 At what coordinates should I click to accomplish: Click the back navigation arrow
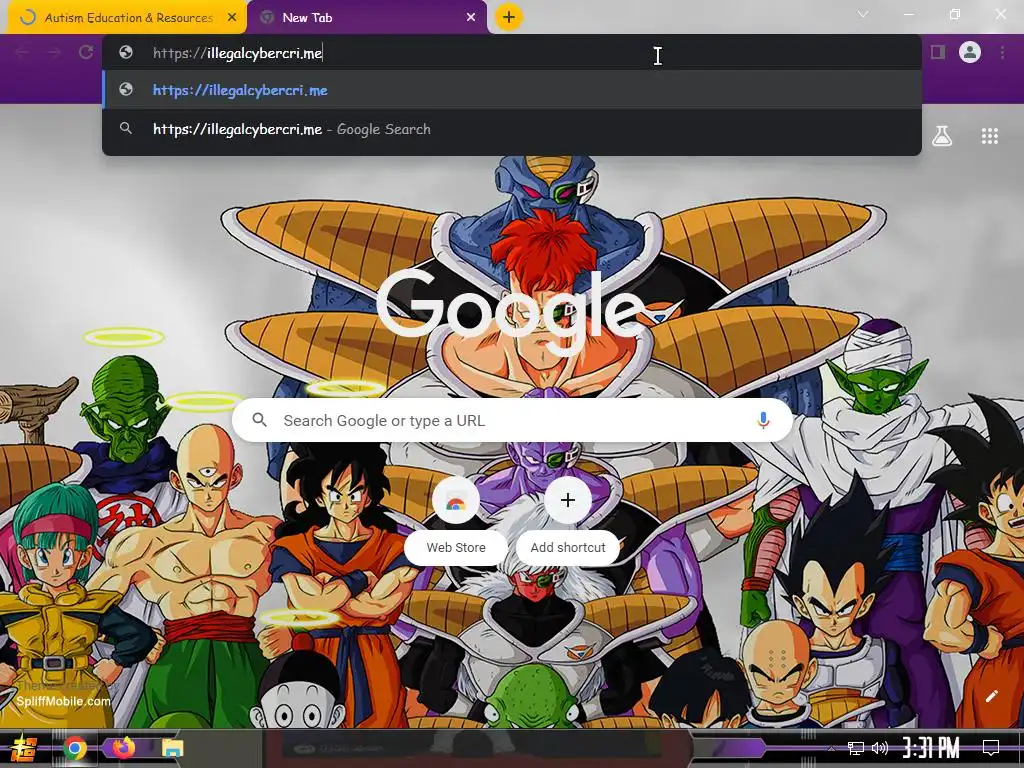point(22,52)
